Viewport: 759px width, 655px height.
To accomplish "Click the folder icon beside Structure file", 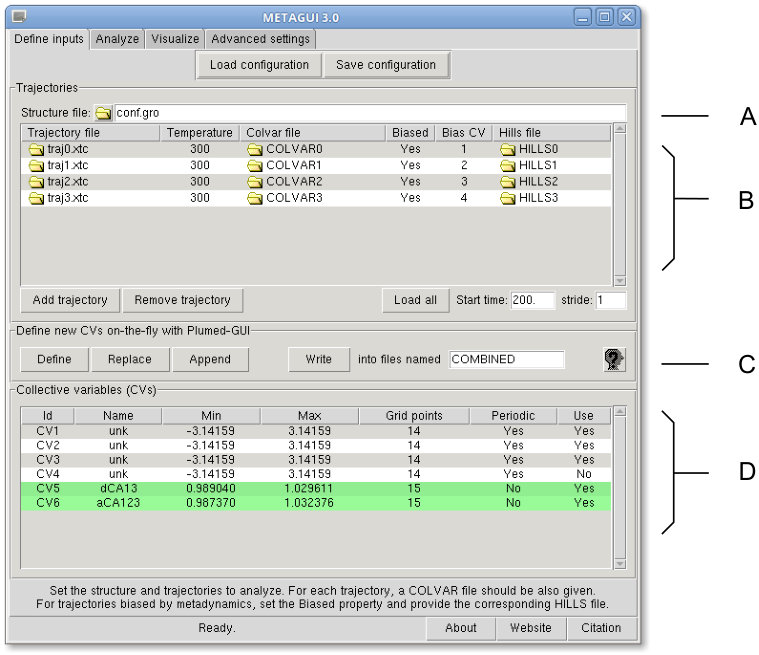I will pos(103,113).
